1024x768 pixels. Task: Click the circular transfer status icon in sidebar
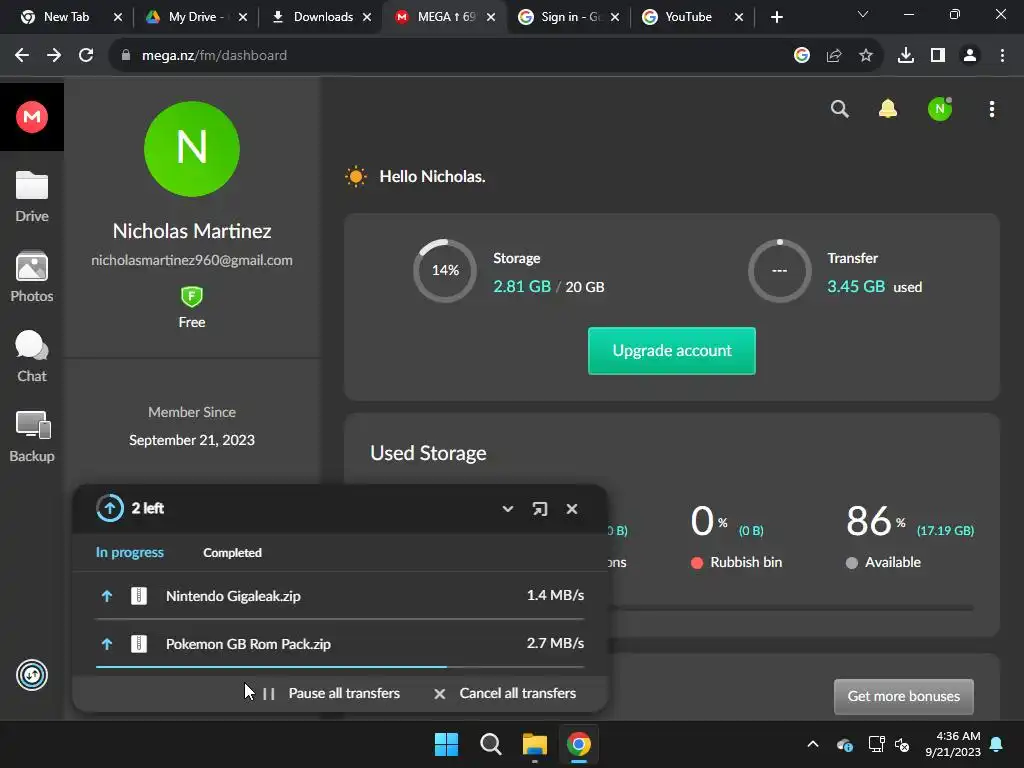pyautogui.click(x=31, y=675)
